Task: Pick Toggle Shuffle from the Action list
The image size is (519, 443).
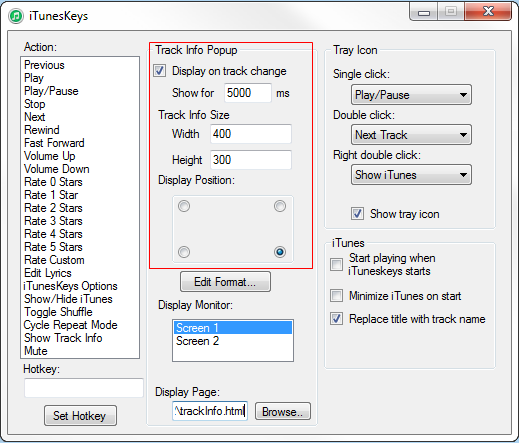Action: [58, 312]
